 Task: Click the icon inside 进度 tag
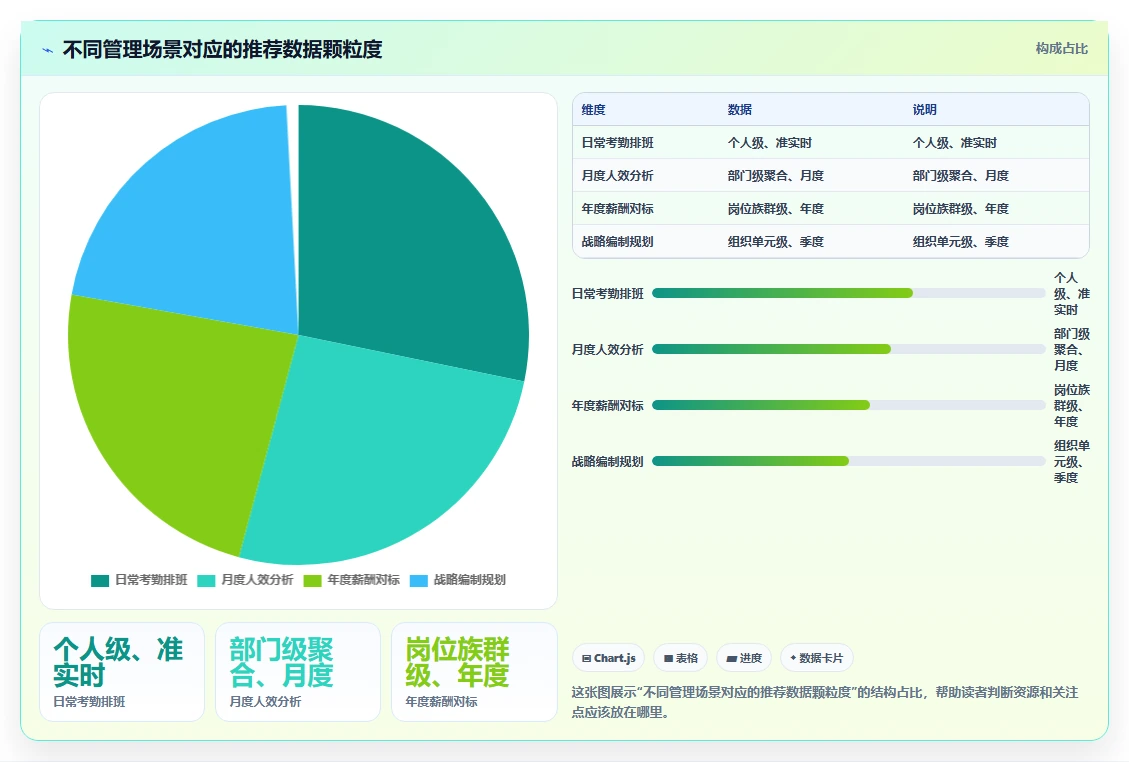coord(732,659)
